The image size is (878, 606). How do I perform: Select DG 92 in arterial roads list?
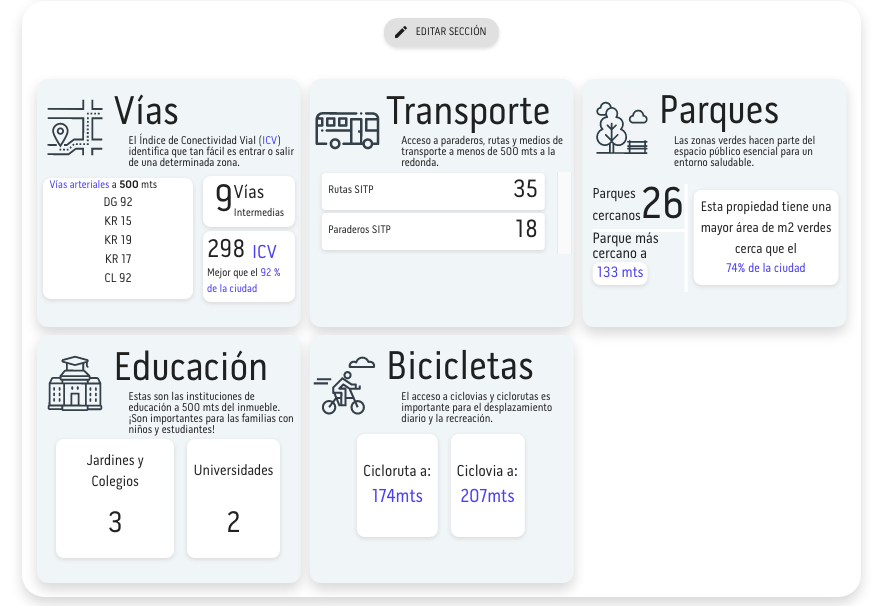(x=118, y=202)
